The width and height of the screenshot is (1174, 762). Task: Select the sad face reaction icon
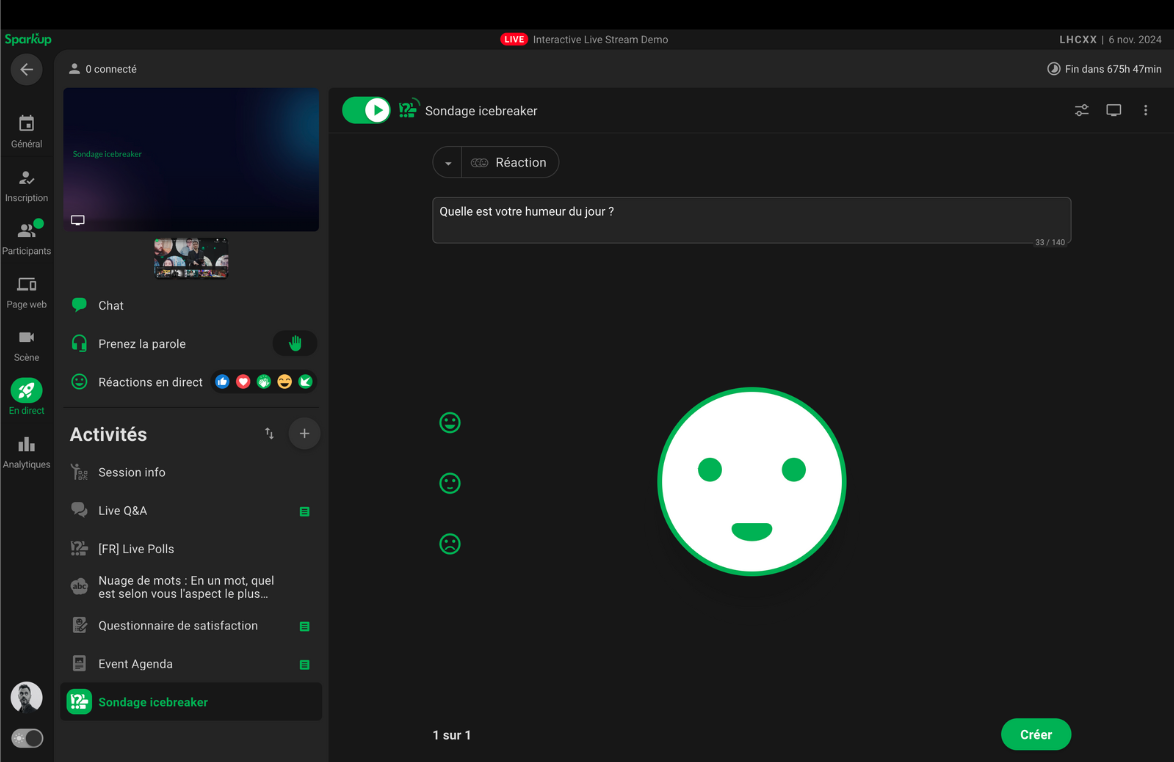450,544
